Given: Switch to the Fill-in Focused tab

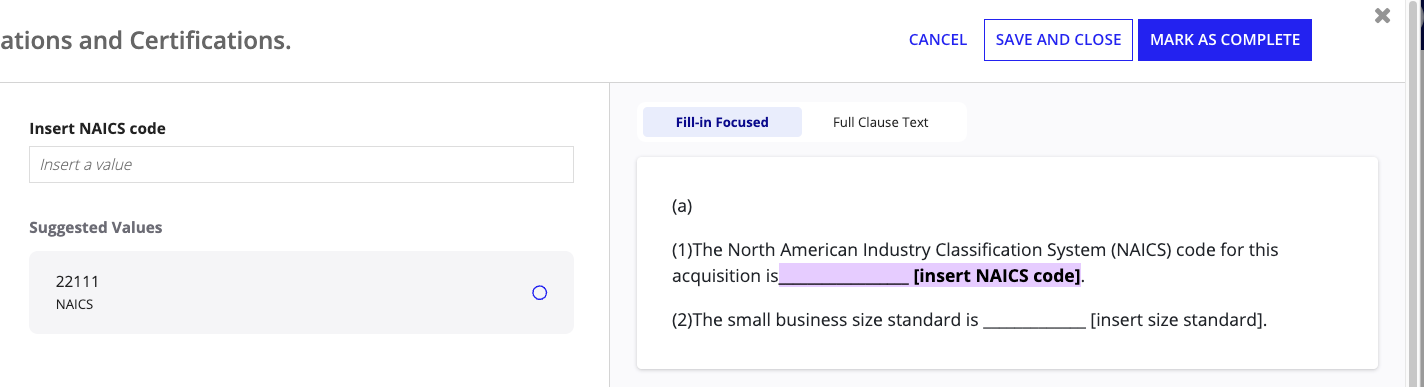Looking at the screenshot, I should coord(722,122).
